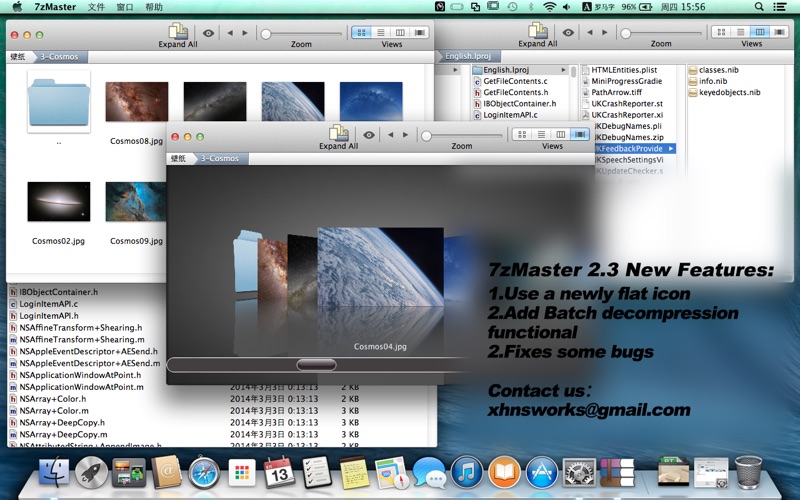Image resolution: width=800 pixels, height=500 pixels.
Task: Switch cover flow window to icon grid view
Action: coord(522,134)
